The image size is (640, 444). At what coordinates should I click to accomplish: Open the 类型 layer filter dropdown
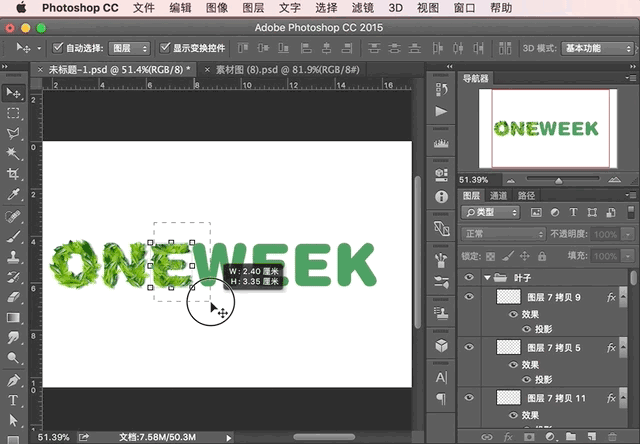point(491,212)
